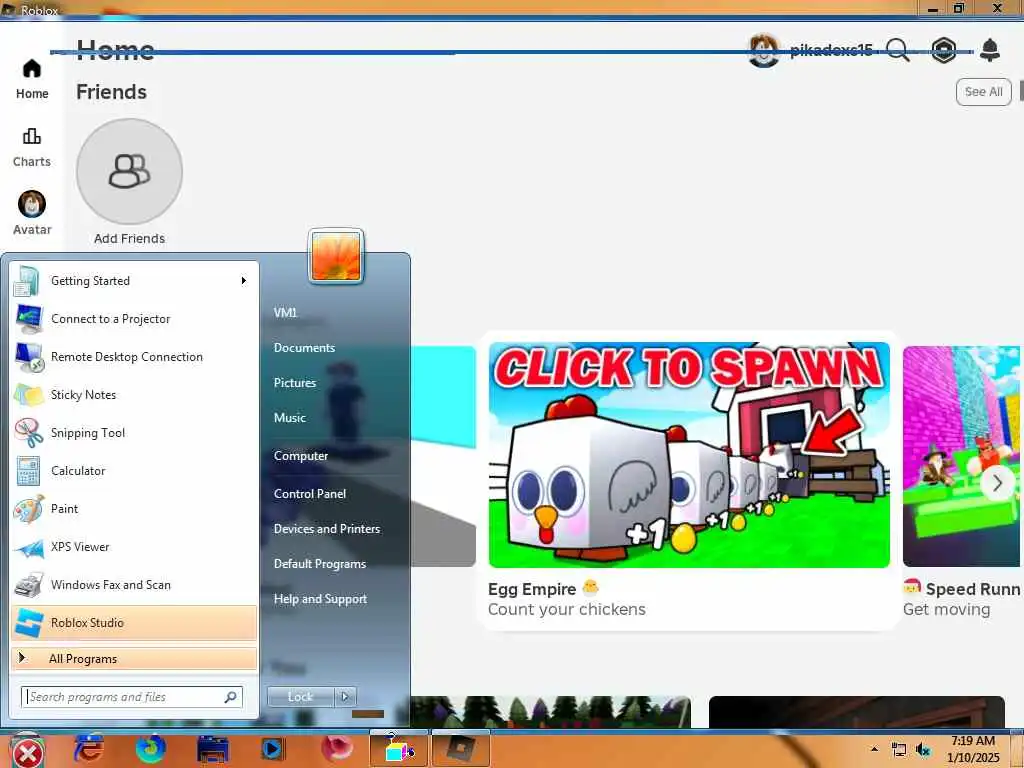Open the Speed Runn game thumbnail
This screenshot has width=1024, height=768.
click(963, 456)
